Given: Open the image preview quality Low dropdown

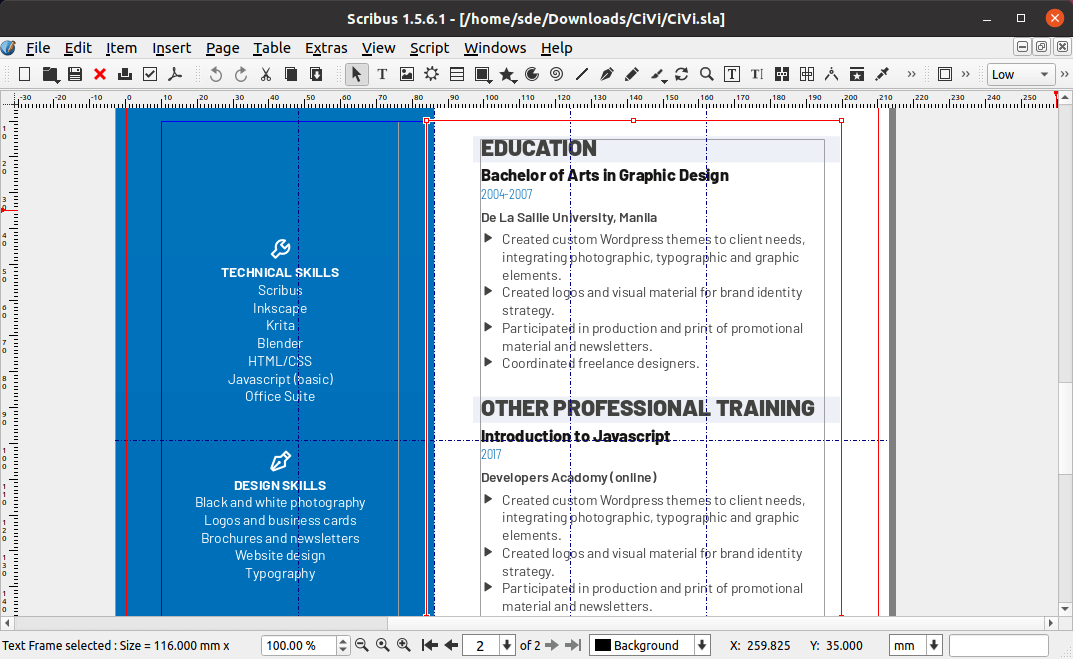Looking at the screenshot, I should click(x=1020, y=75).
